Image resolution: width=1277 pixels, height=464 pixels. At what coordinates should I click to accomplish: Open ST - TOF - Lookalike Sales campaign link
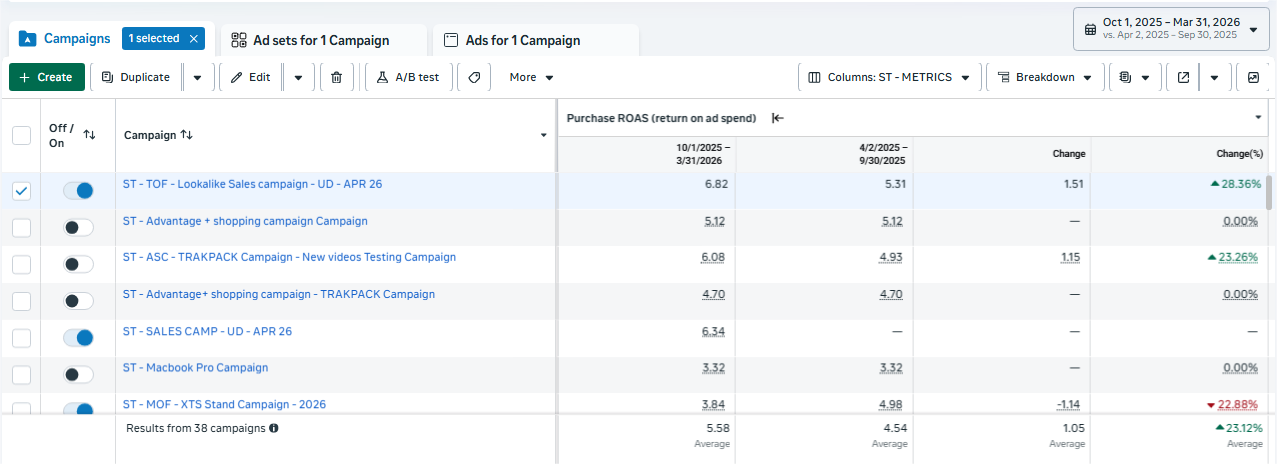(252, 184)
